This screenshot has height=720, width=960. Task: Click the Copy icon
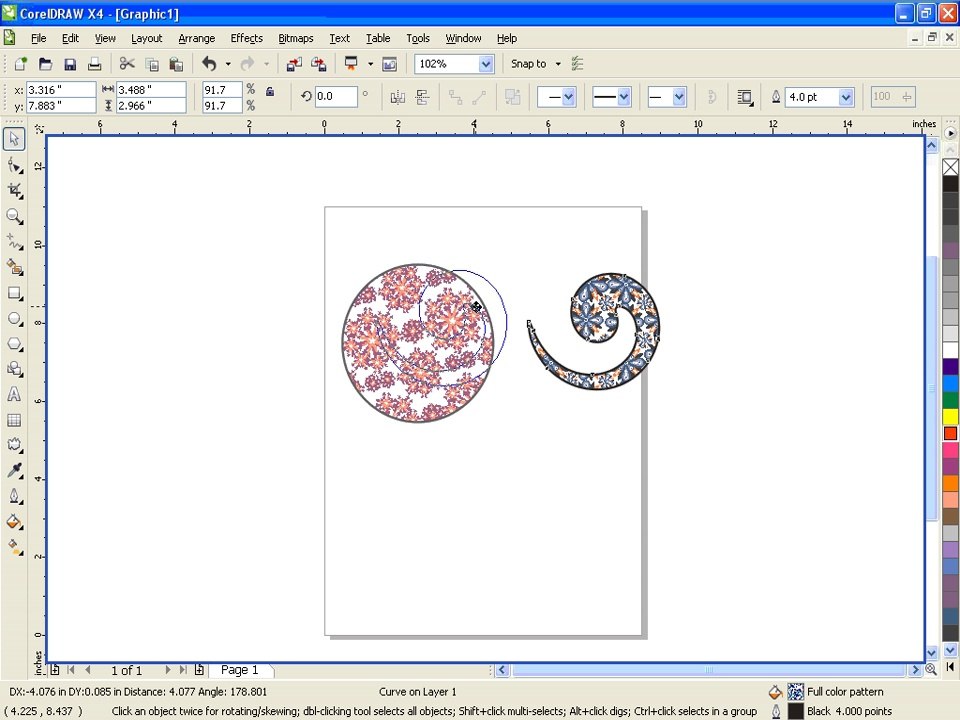pos(152,64)
